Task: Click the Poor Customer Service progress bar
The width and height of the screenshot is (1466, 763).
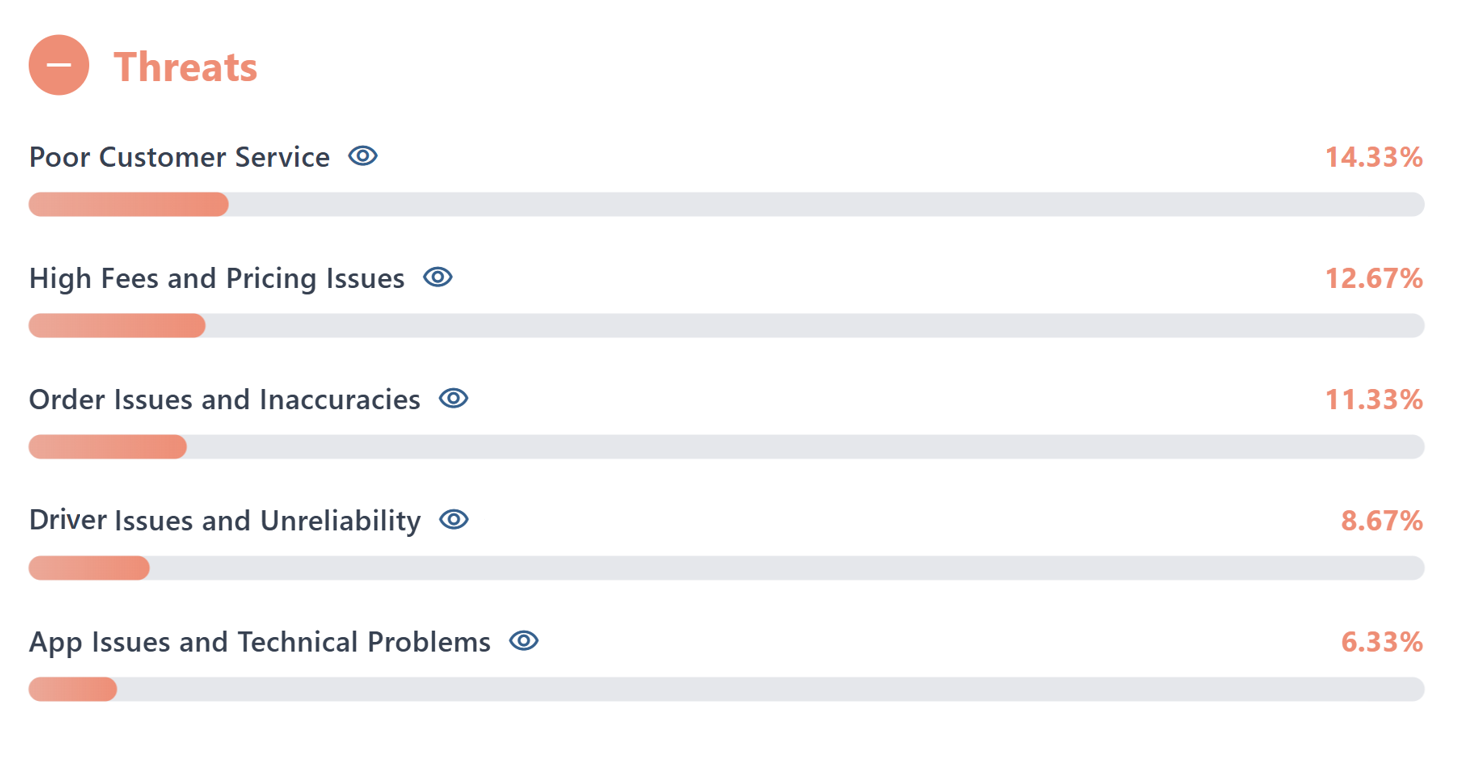Action: [726, 205]
